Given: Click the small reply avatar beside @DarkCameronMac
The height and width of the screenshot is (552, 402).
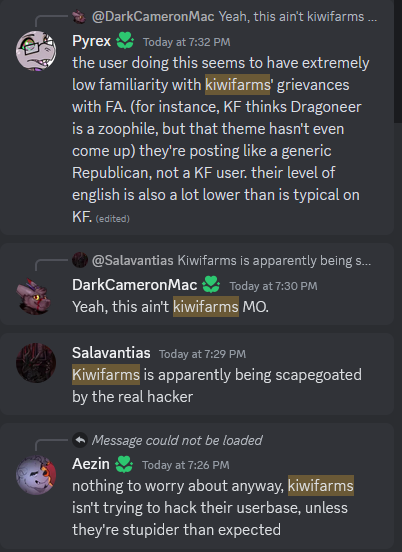Looking at the screenshot, I should pos(80,17).
